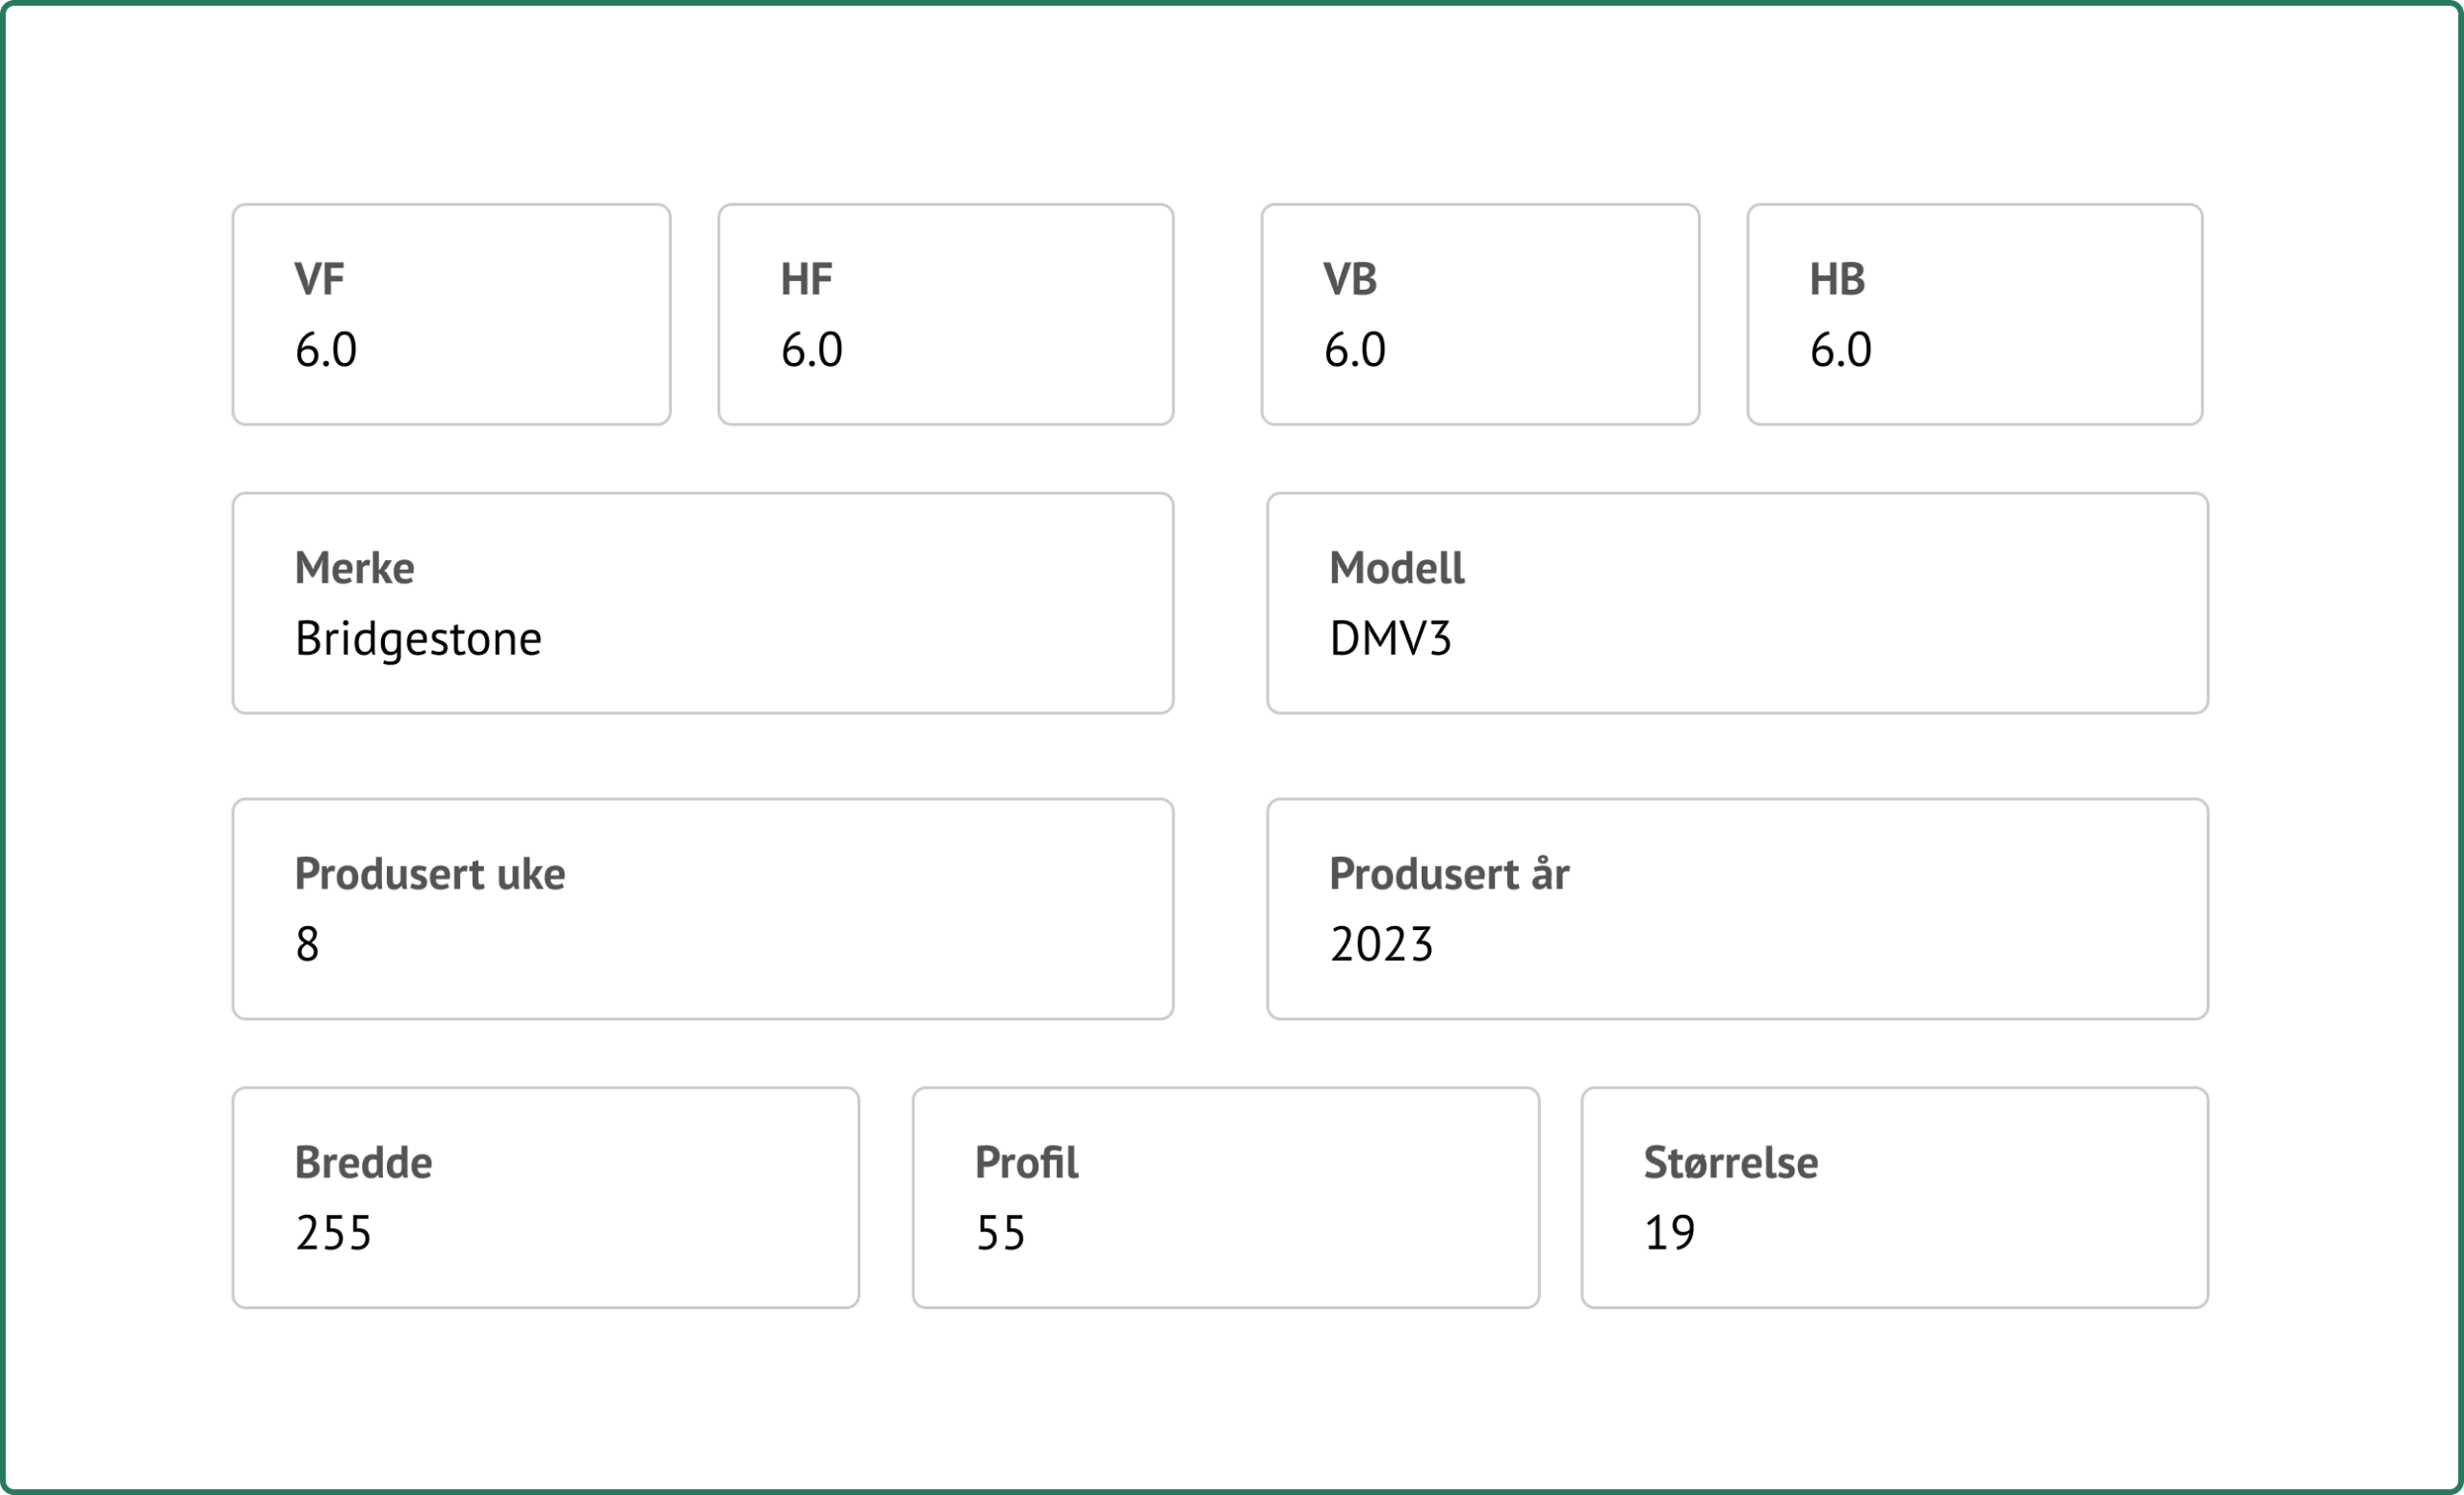Focus the Produsert uke field
This screenshot has width=2464, height=1495.
click(x=702, y=908)
